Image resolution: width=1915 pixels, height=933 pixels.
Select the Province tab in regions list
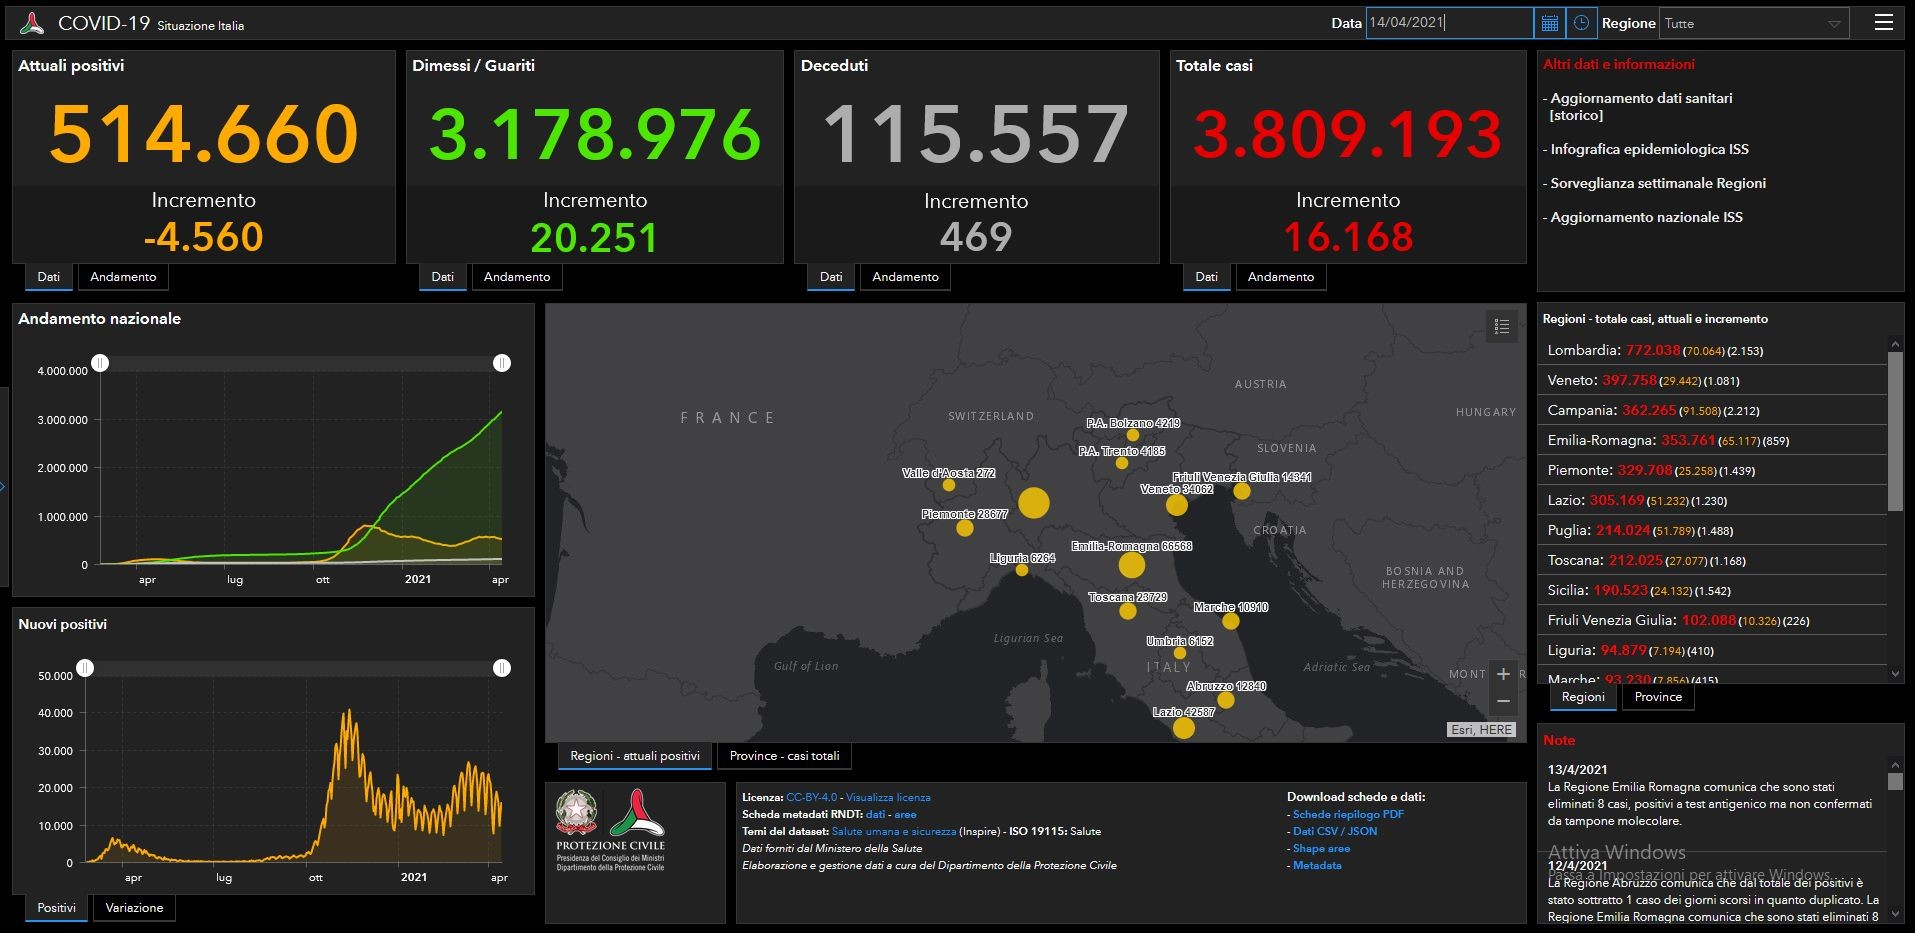click(x=1658, y=697)
